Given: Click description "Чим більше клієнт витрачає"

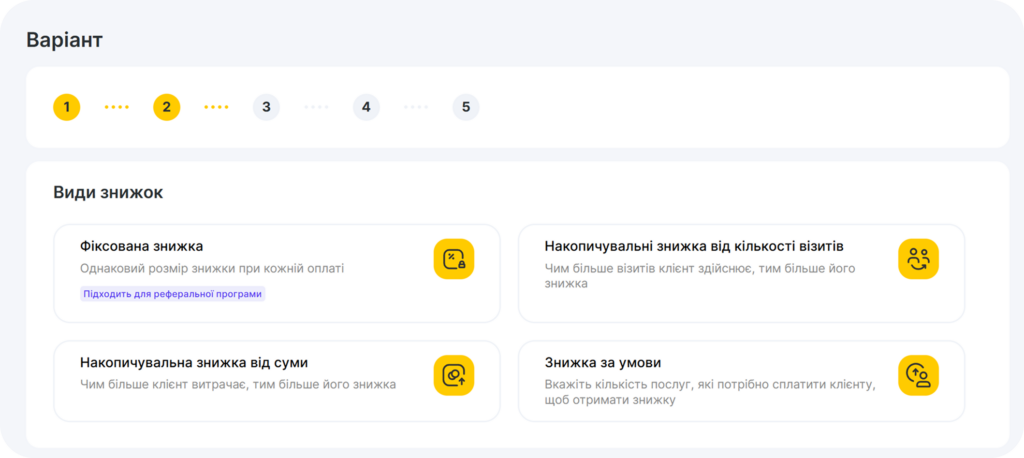Looking at the screenshot, I should [x=238, y=384].
